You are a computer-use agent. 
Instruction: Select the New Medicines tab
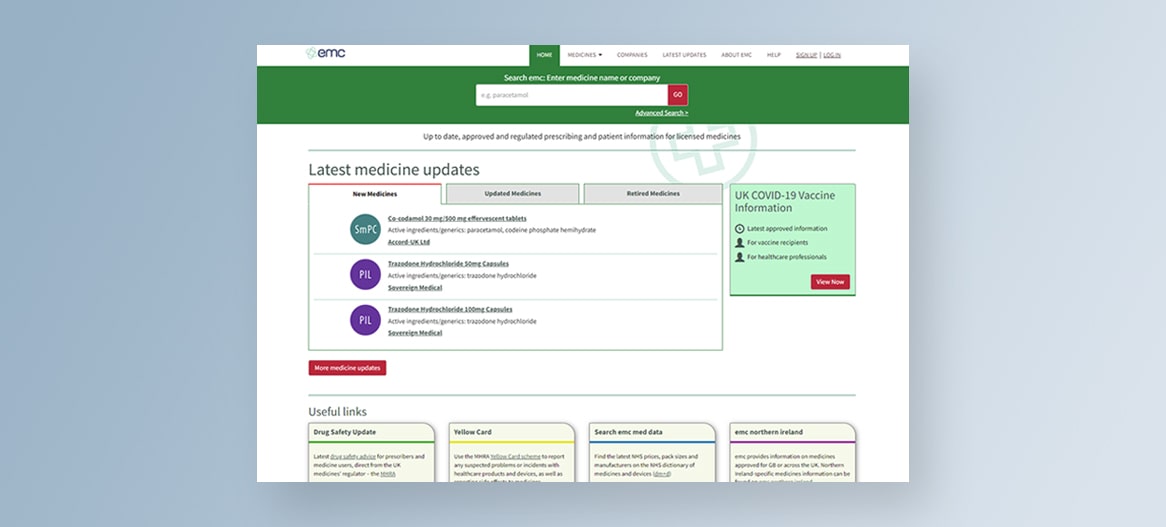(x=375, y=194)
